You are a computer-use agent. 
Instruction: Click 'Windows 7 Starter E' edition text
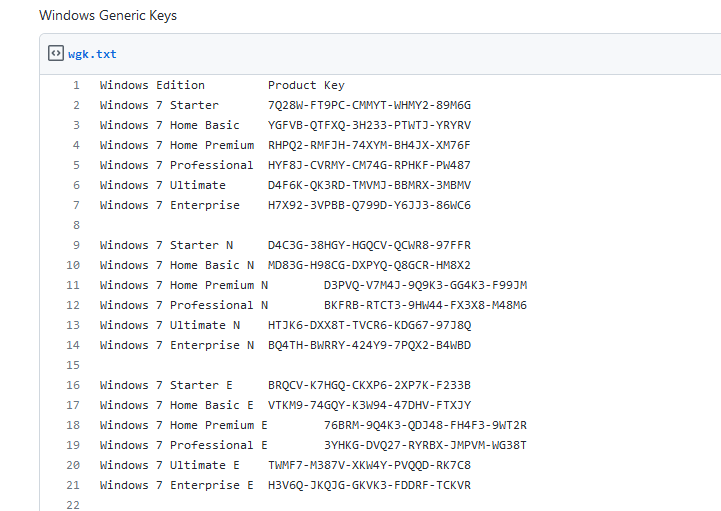click(166, 385)
